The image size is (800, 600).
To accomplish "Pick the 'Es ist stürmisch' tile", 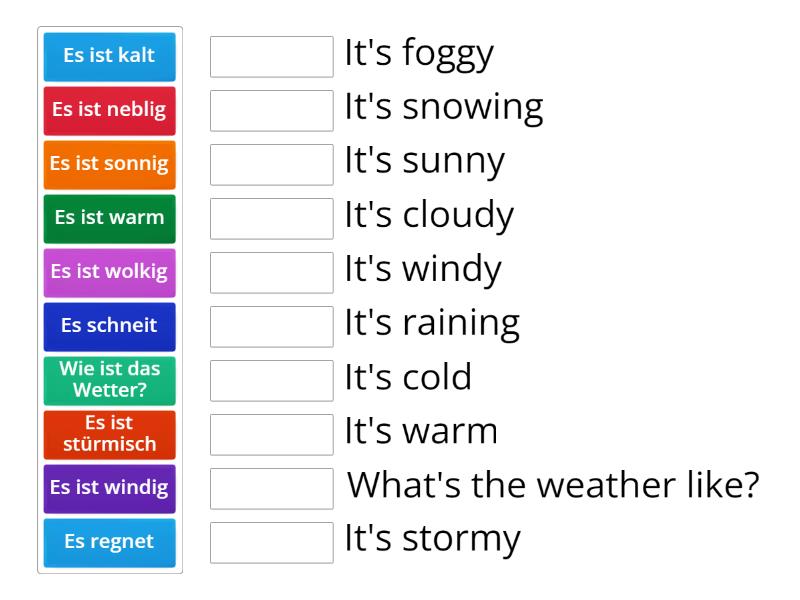I will [x=109, y=435].
